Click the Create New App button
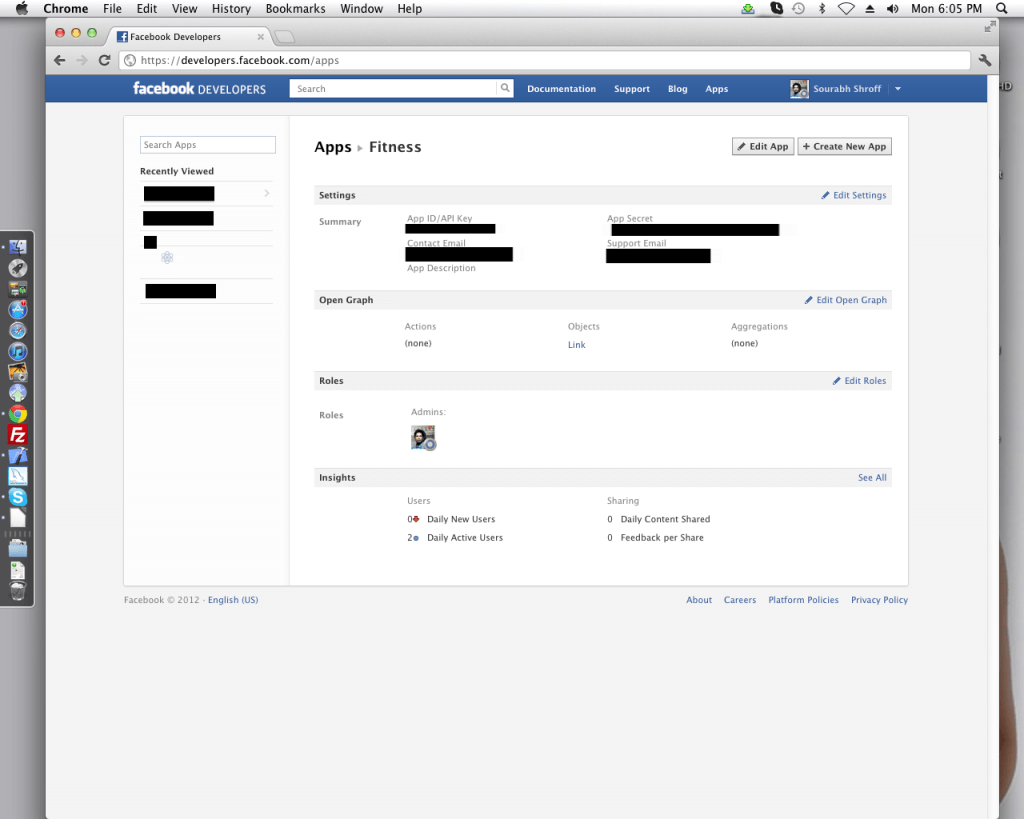Image resolution: width=1024 pixels, height=819 pixels. tap(844, 146)
